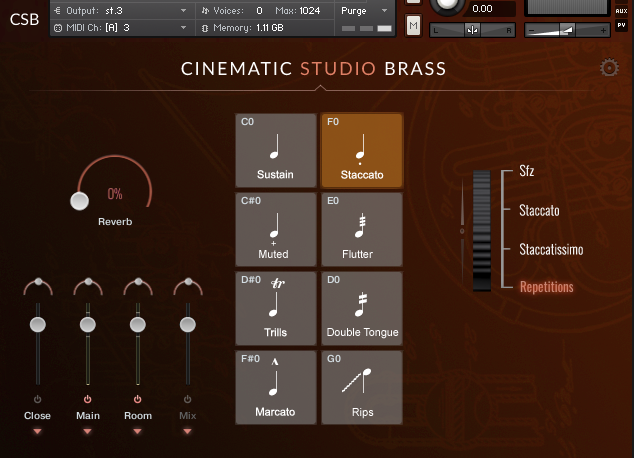The image size is (634, 458).
Task: Click the Reverb 0% value
Action: pos(115,194)
